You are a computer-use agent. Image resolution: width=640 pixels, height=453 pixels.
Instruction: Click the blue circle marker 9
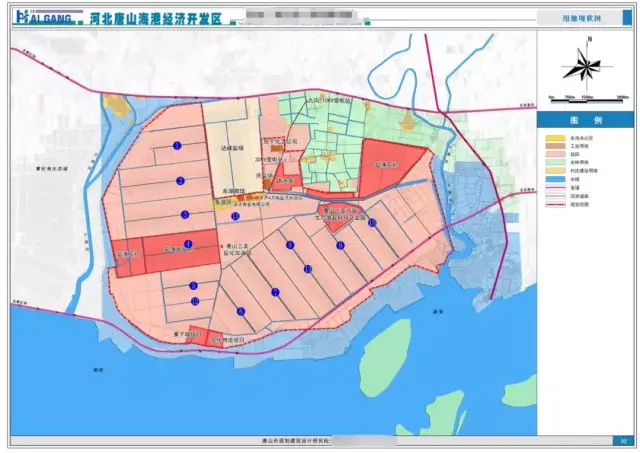tap(340, 245)
